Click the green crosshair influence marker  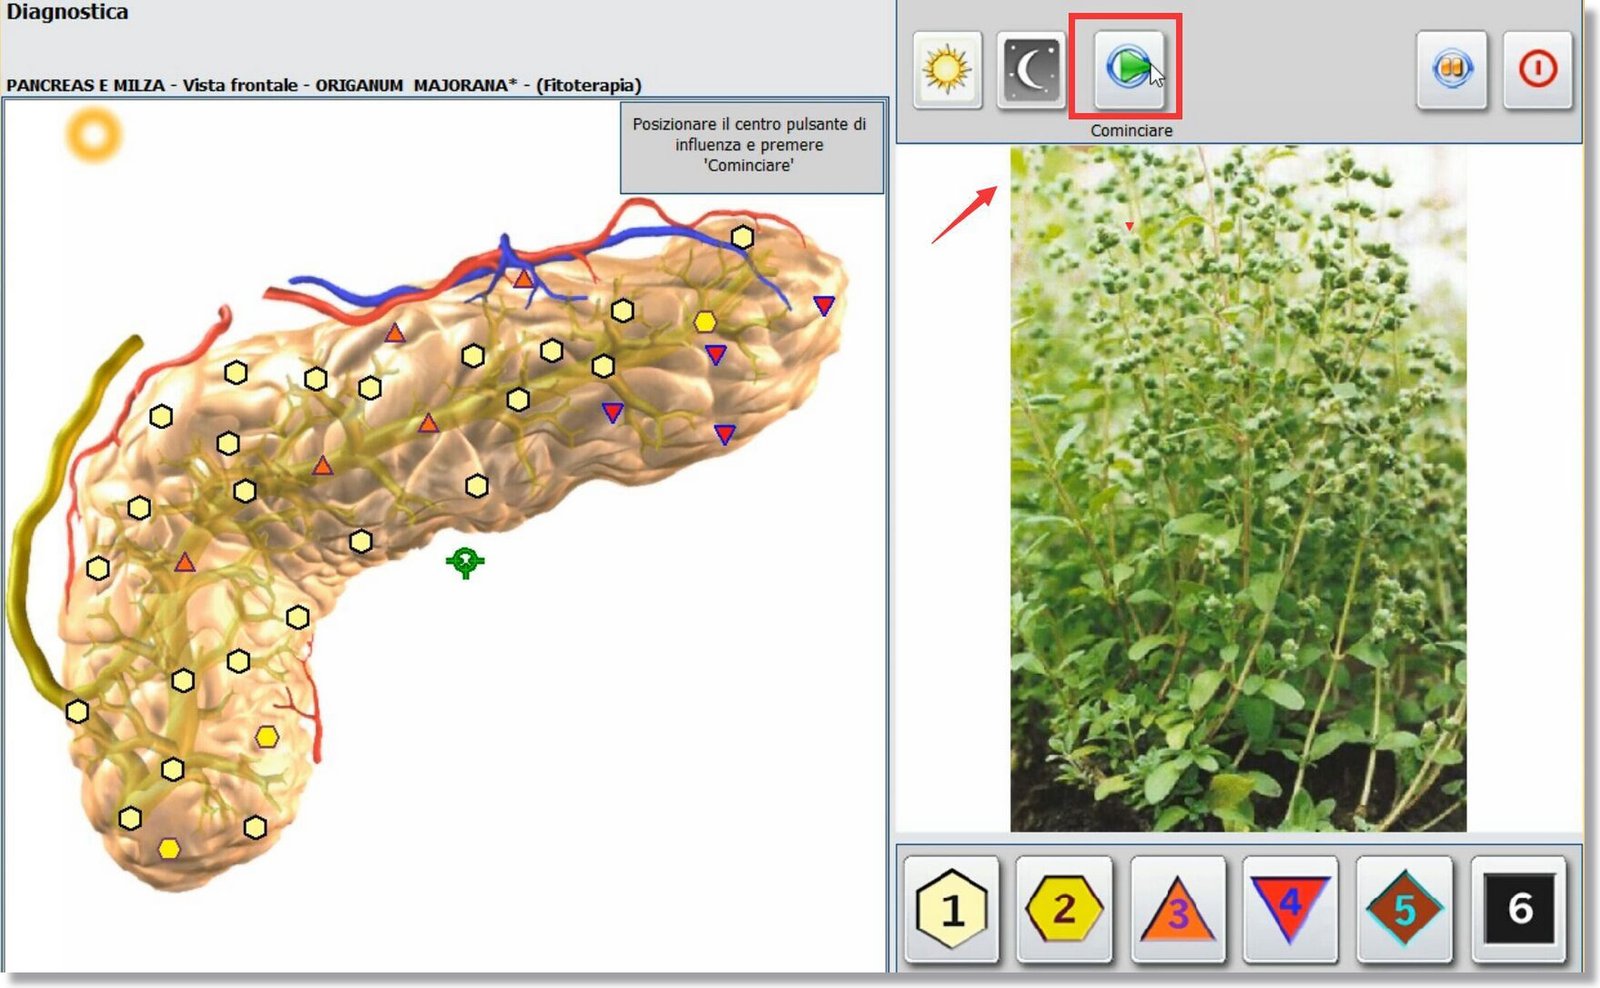pos(465,562)
